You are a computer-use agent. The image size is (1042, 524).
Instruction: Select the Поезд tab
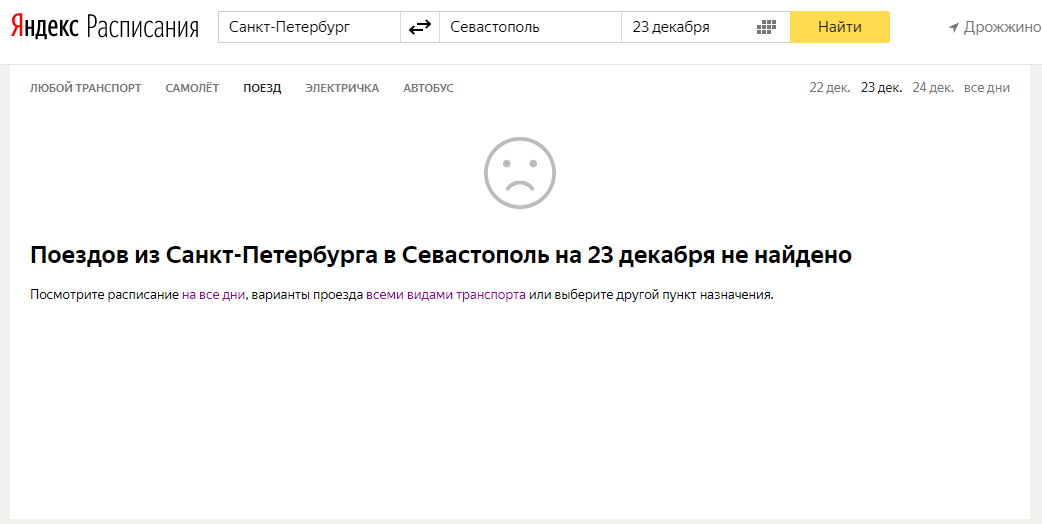(262, 88)
